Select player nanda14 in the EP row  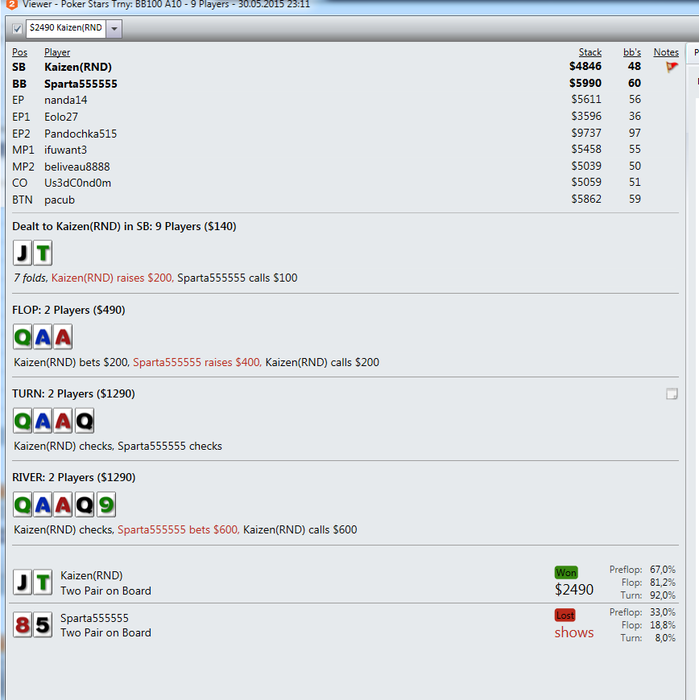pos(66,100)
